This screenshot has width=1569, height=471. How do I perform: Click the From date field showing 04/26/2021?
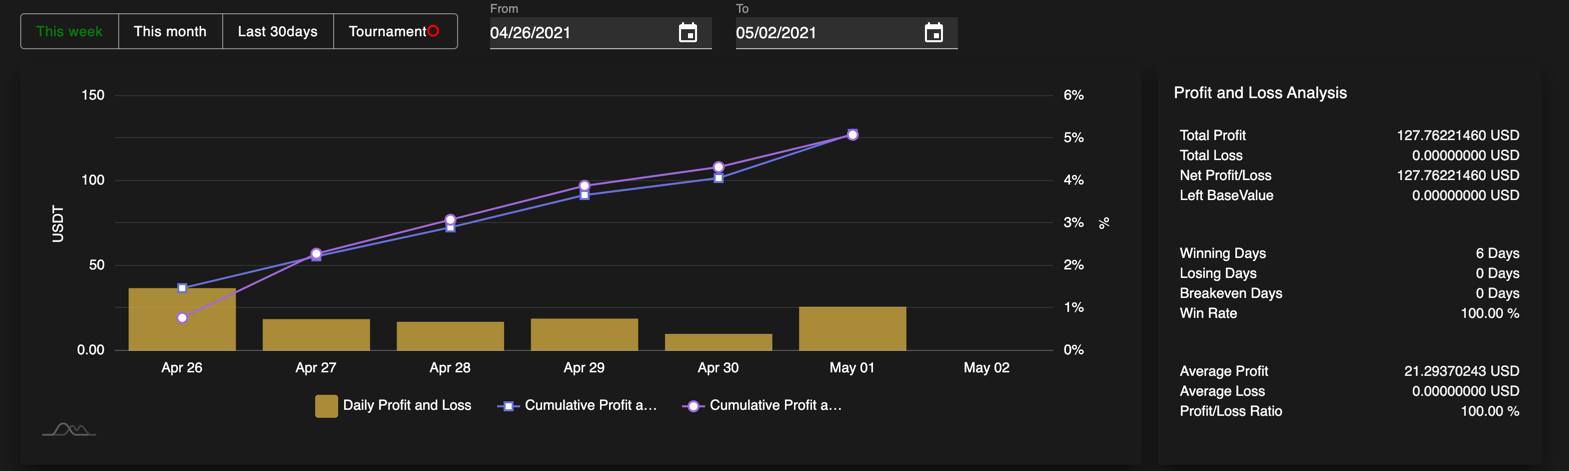pos(580,33)
